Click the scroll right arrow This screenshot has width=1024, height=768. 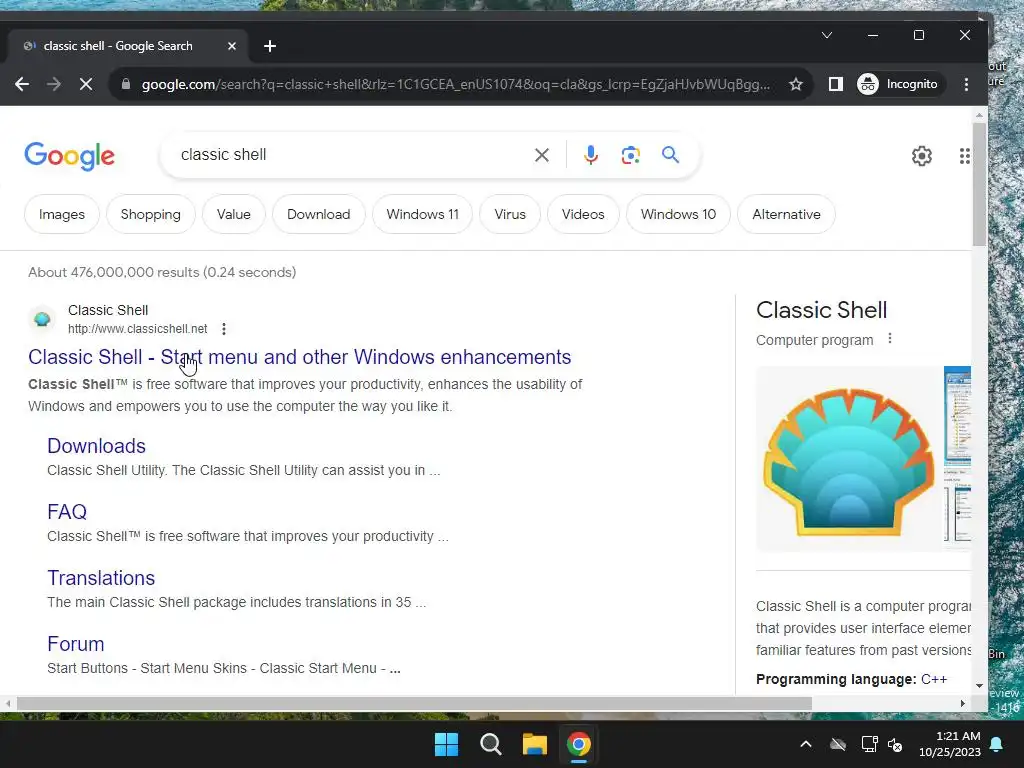[963, 703]
